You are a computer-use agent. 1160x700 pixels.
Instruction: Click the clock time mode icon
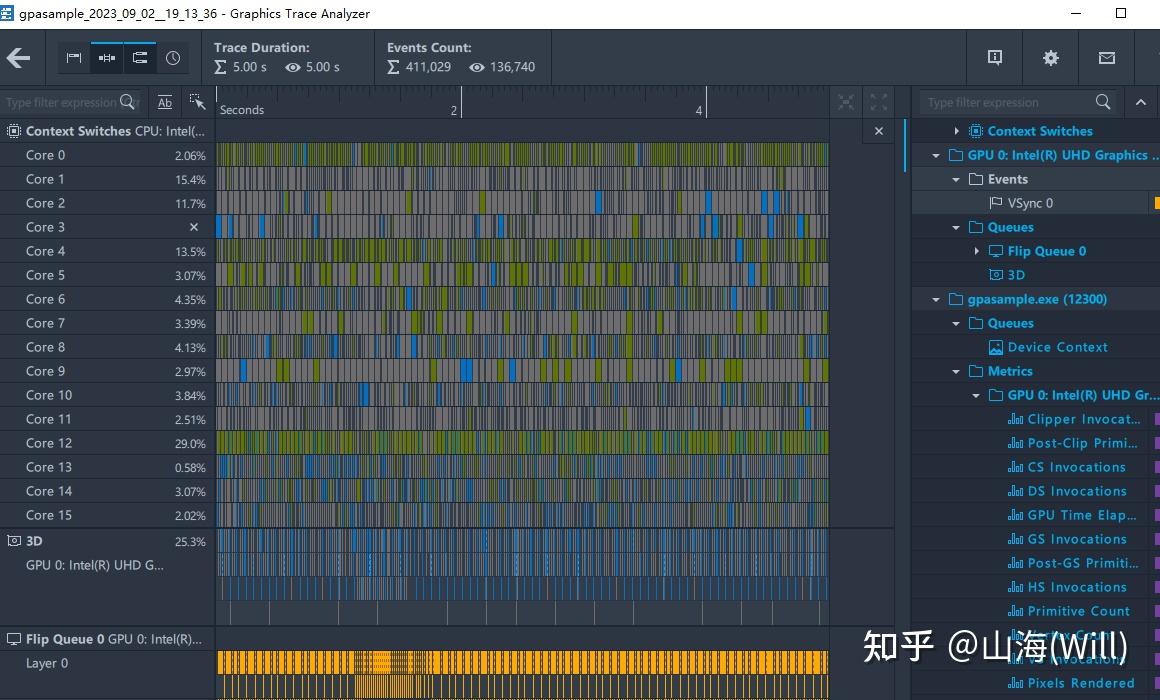[x=172, y=58]
